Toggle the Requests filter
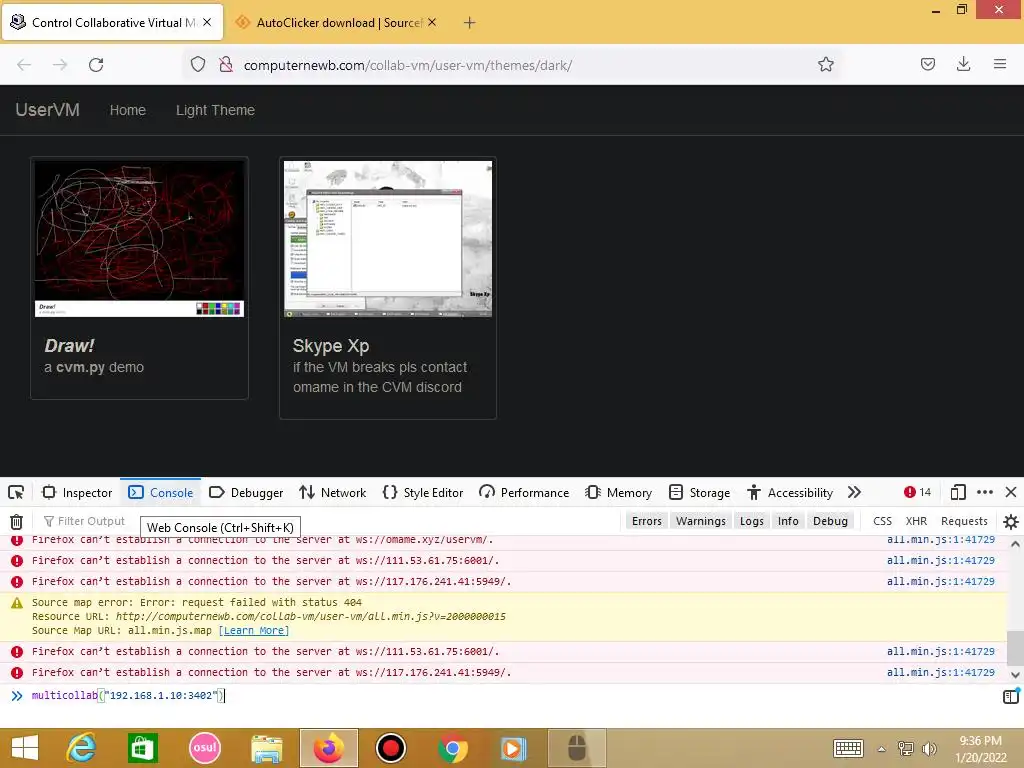 click(x=964, y=520)
